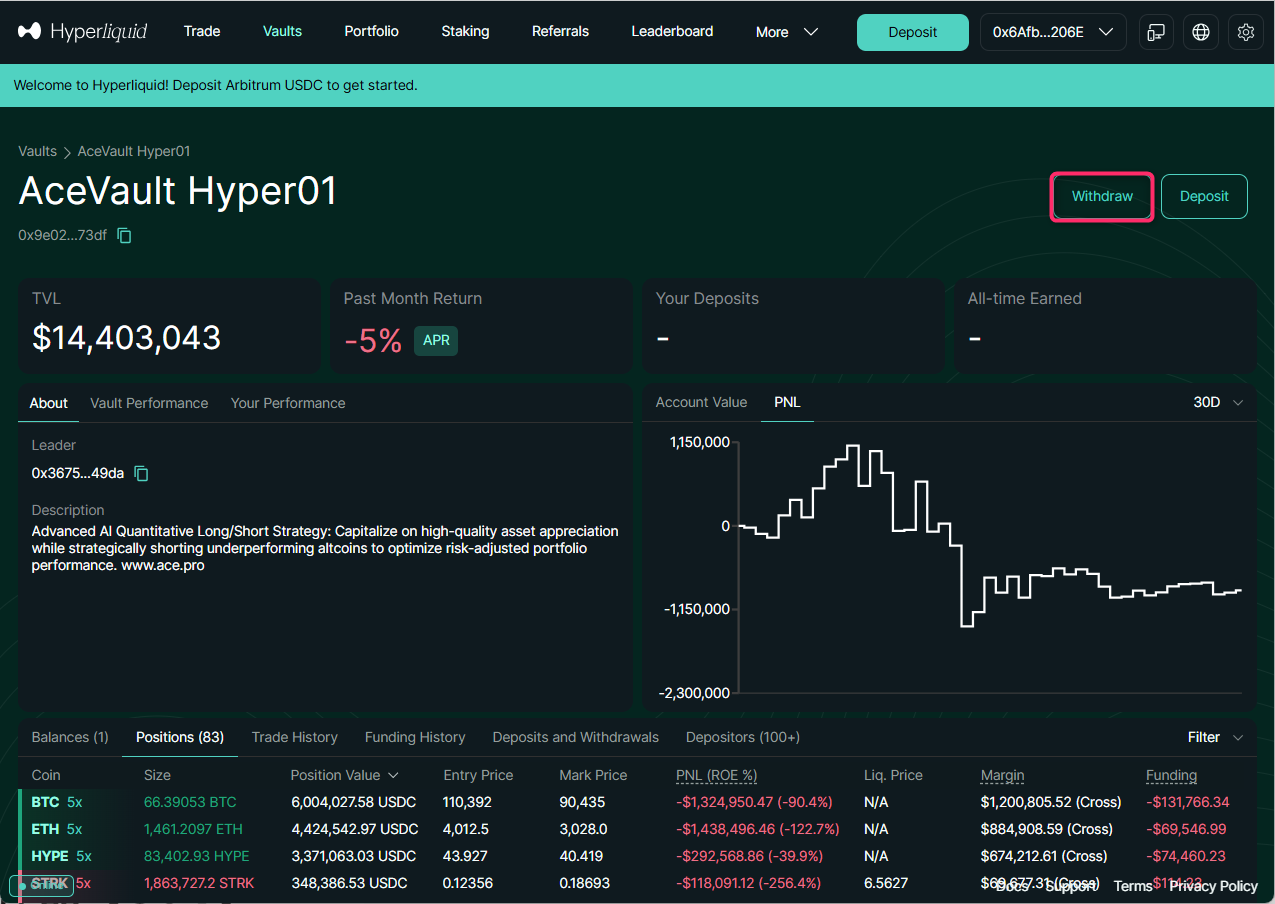Navigate to Vaults breadcrumb link
1275x904 pixels.
37,151
